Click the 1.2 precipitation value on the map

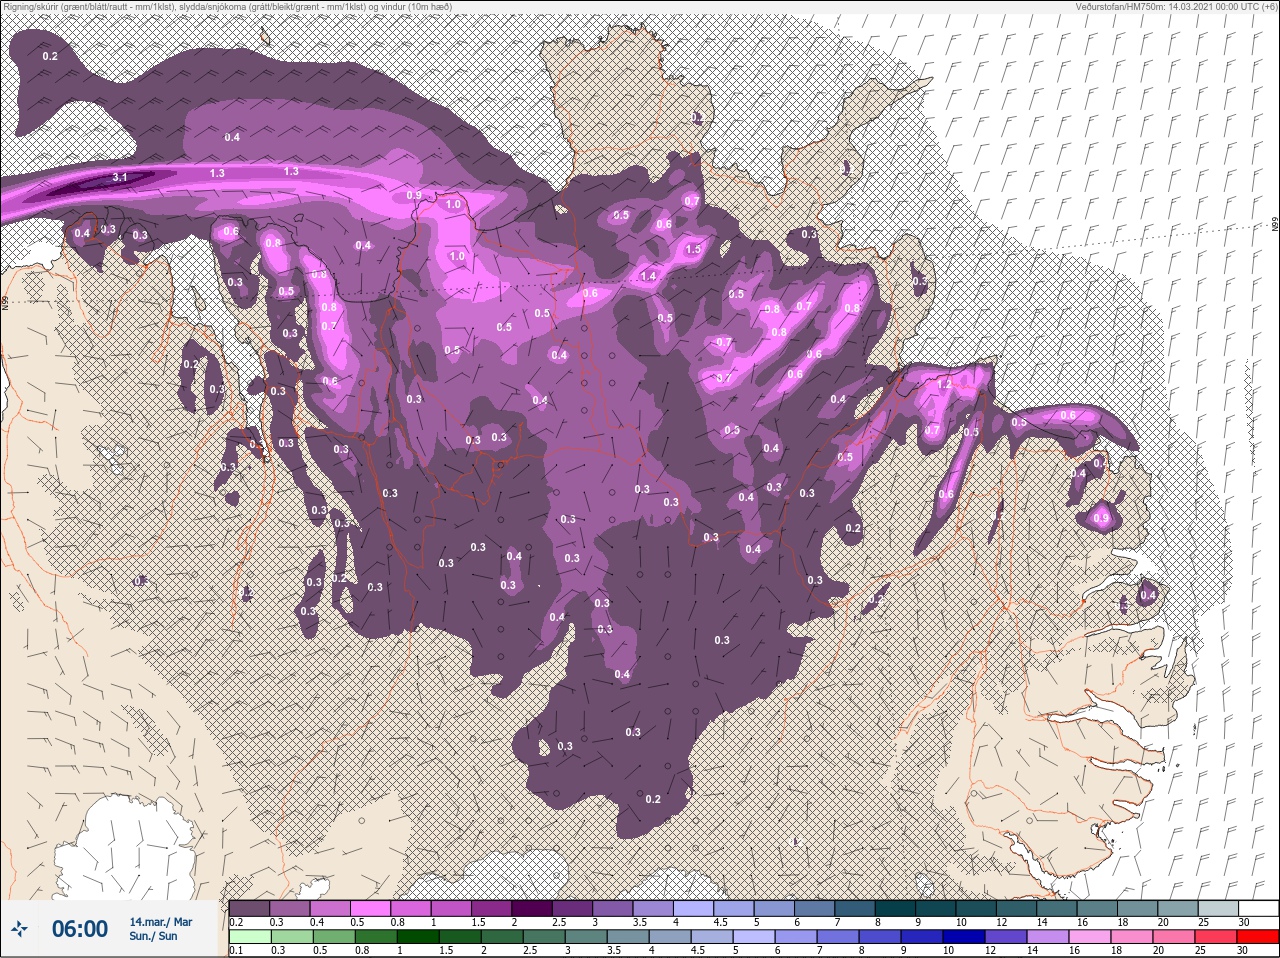tap(944, 384)
